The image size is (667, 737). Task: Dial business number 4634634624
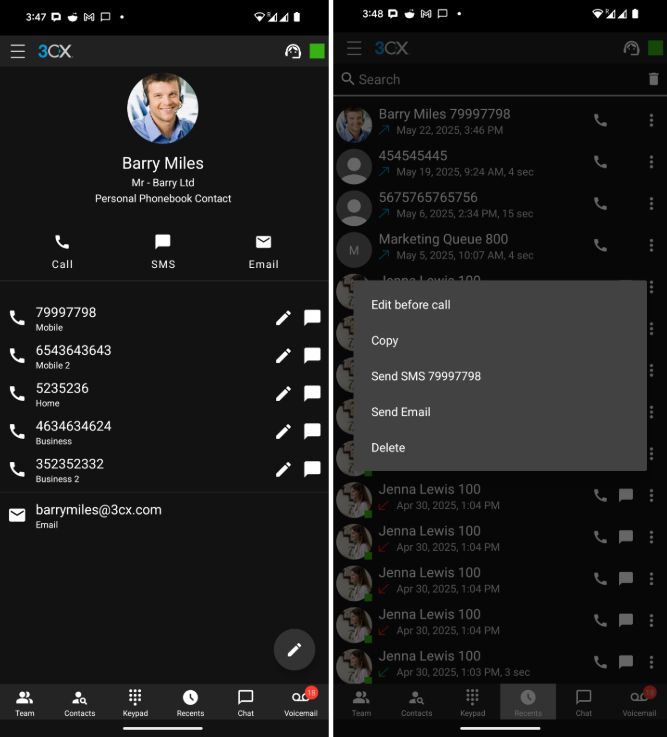coord(17,432)
